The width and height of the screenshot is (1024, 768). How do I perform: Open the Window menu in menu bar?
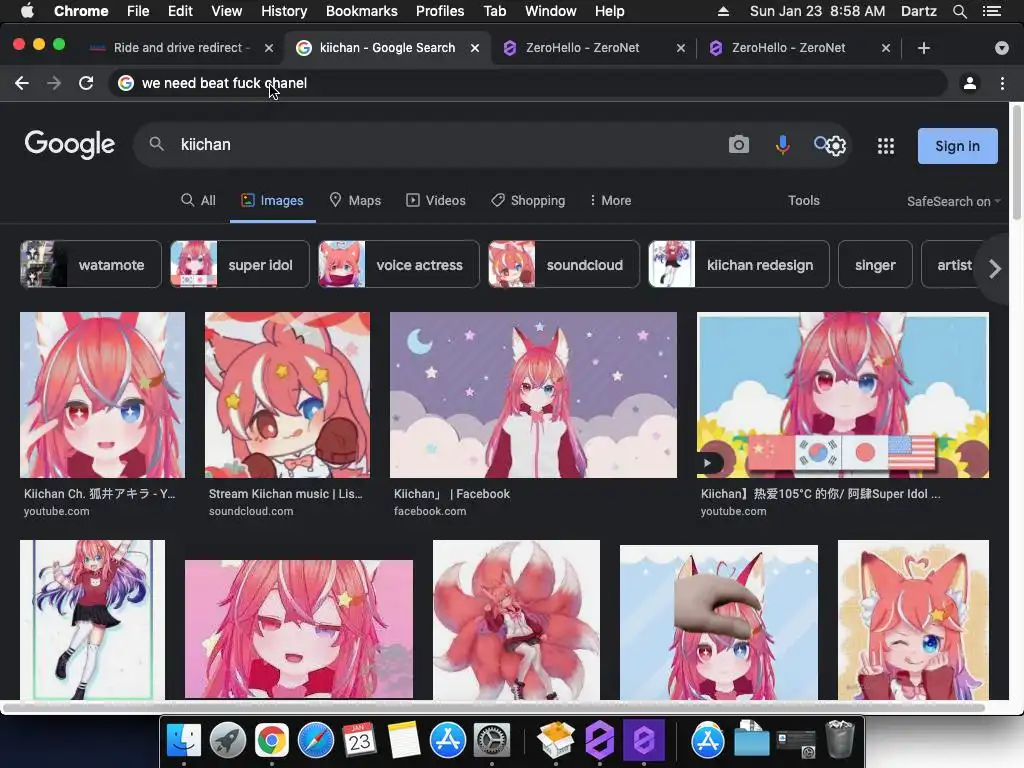[550, 11]
